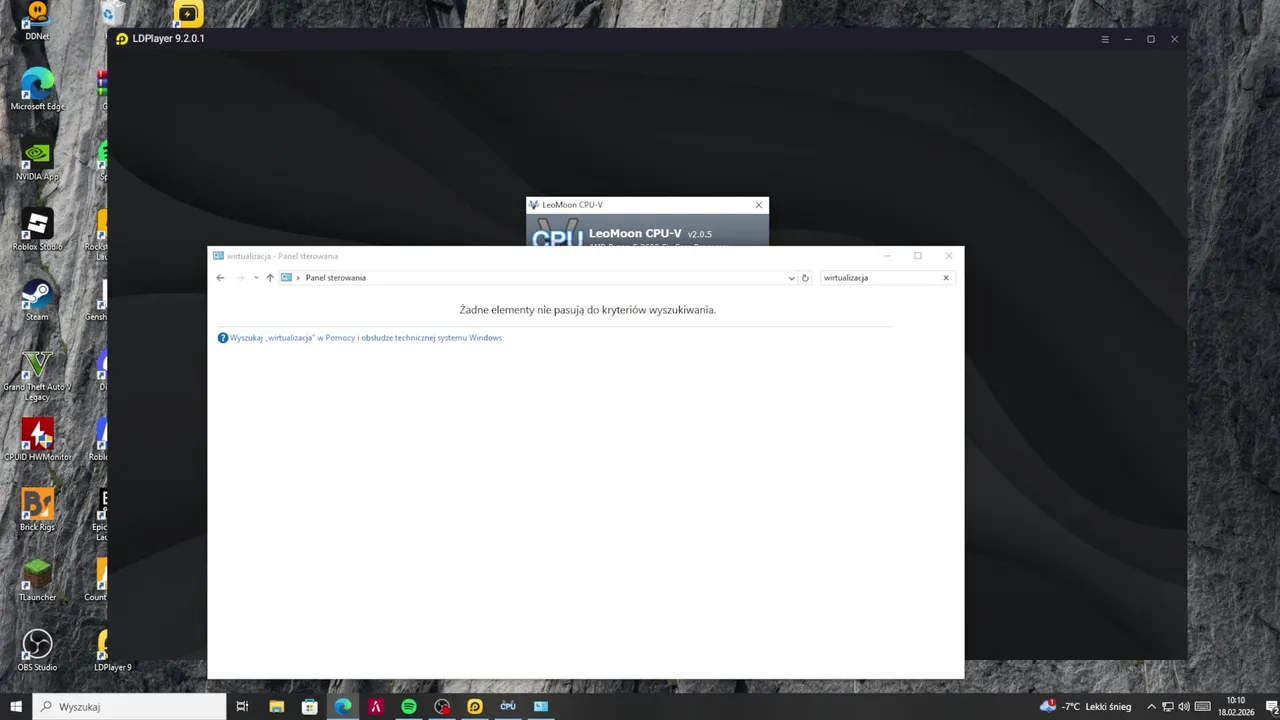
Task: Switch to CPU-V on the taskbar
Action: coord(508,706)
